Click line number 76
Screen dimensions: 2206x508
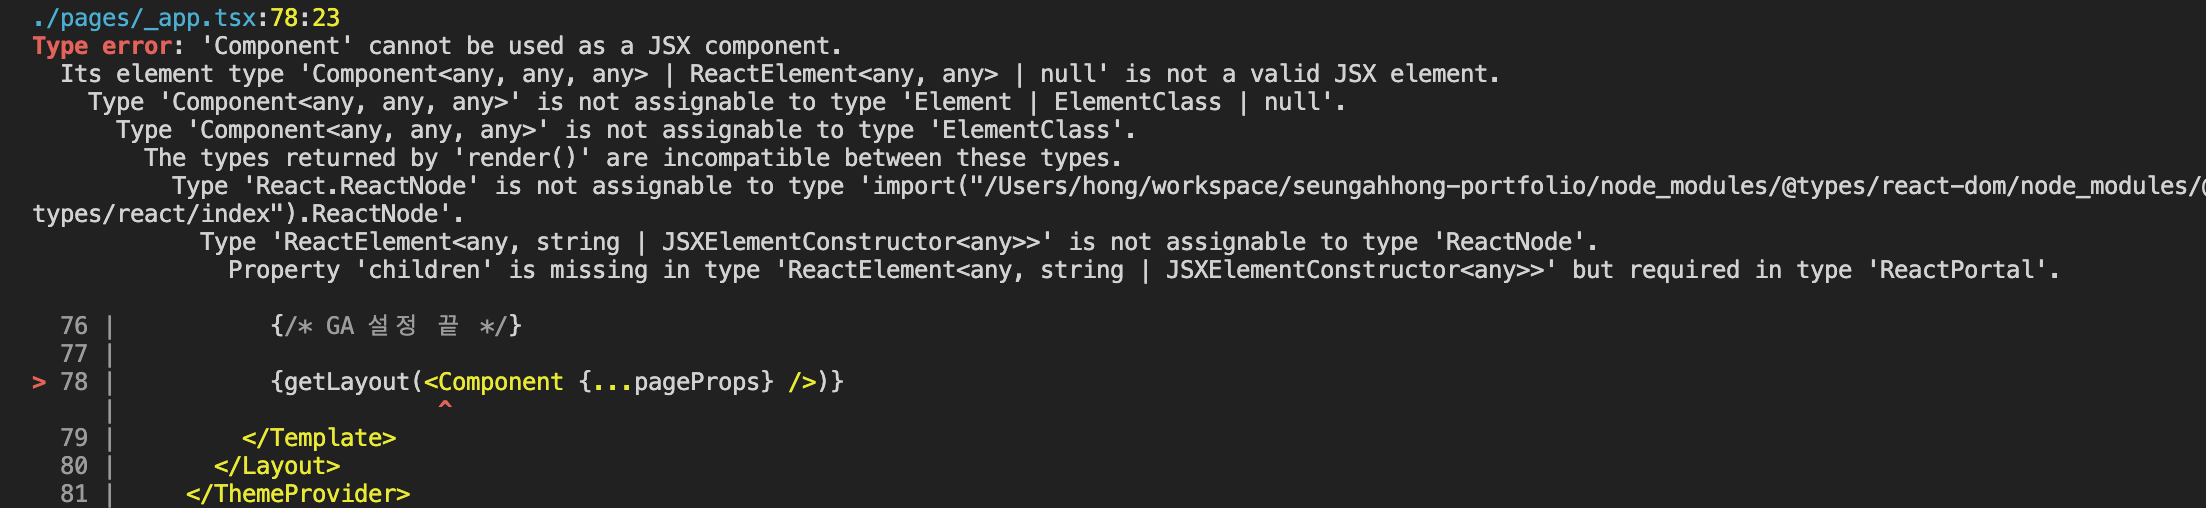point(74,326)
